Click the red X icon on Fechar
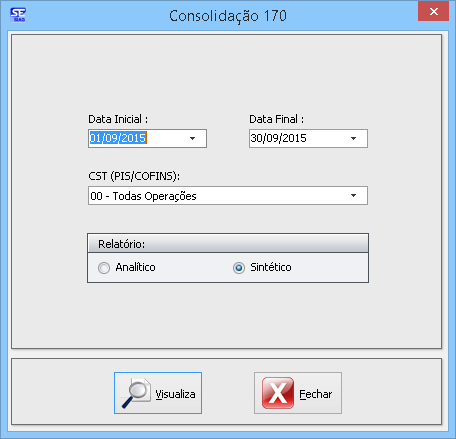The height and width of the screenshot is (439, 456). click(278, 393)
